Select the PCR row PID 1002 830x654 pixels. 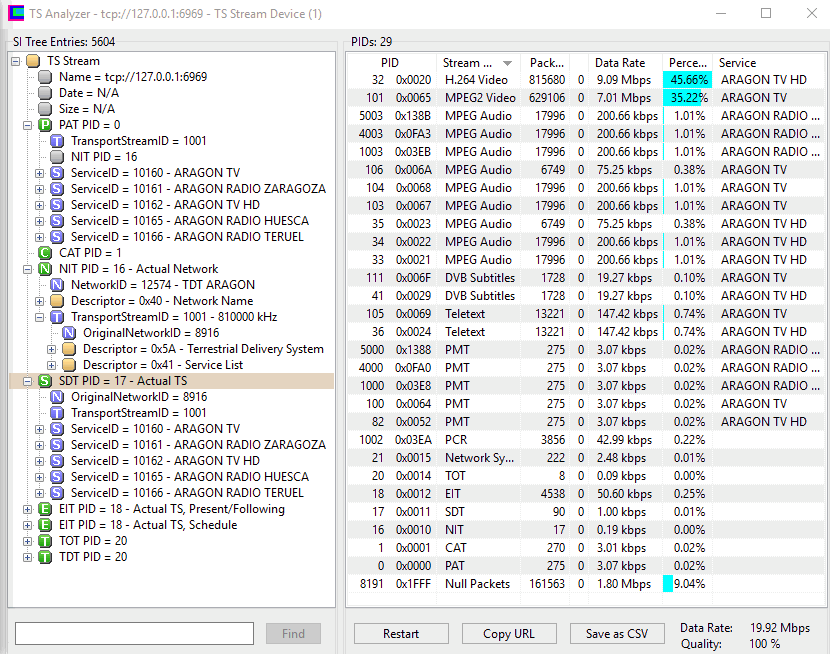point(585,440)
